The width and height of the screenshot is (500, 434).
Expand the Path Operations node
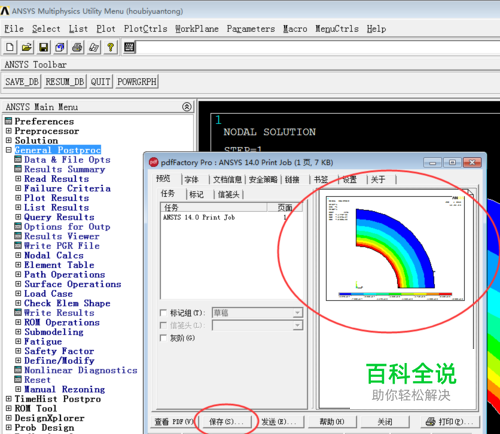coord(18,274)
